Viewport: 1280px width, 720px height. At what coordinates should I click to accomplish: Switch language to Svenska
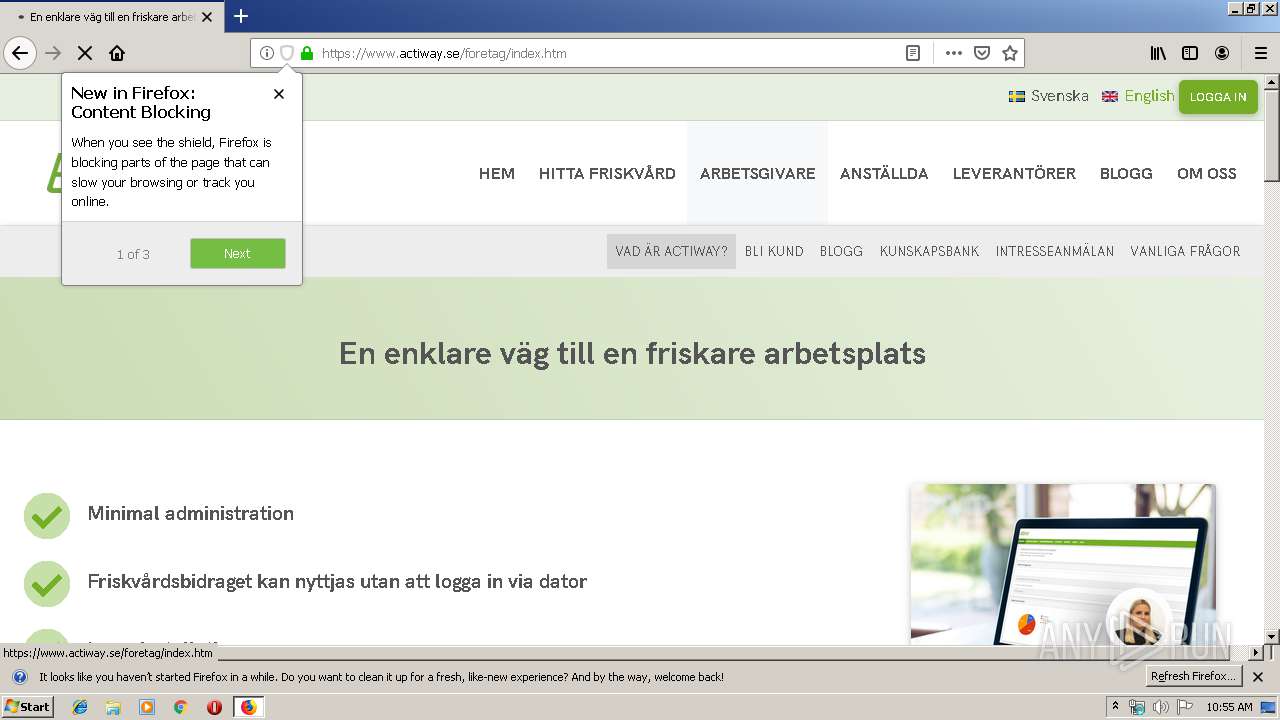[1048, 96]
